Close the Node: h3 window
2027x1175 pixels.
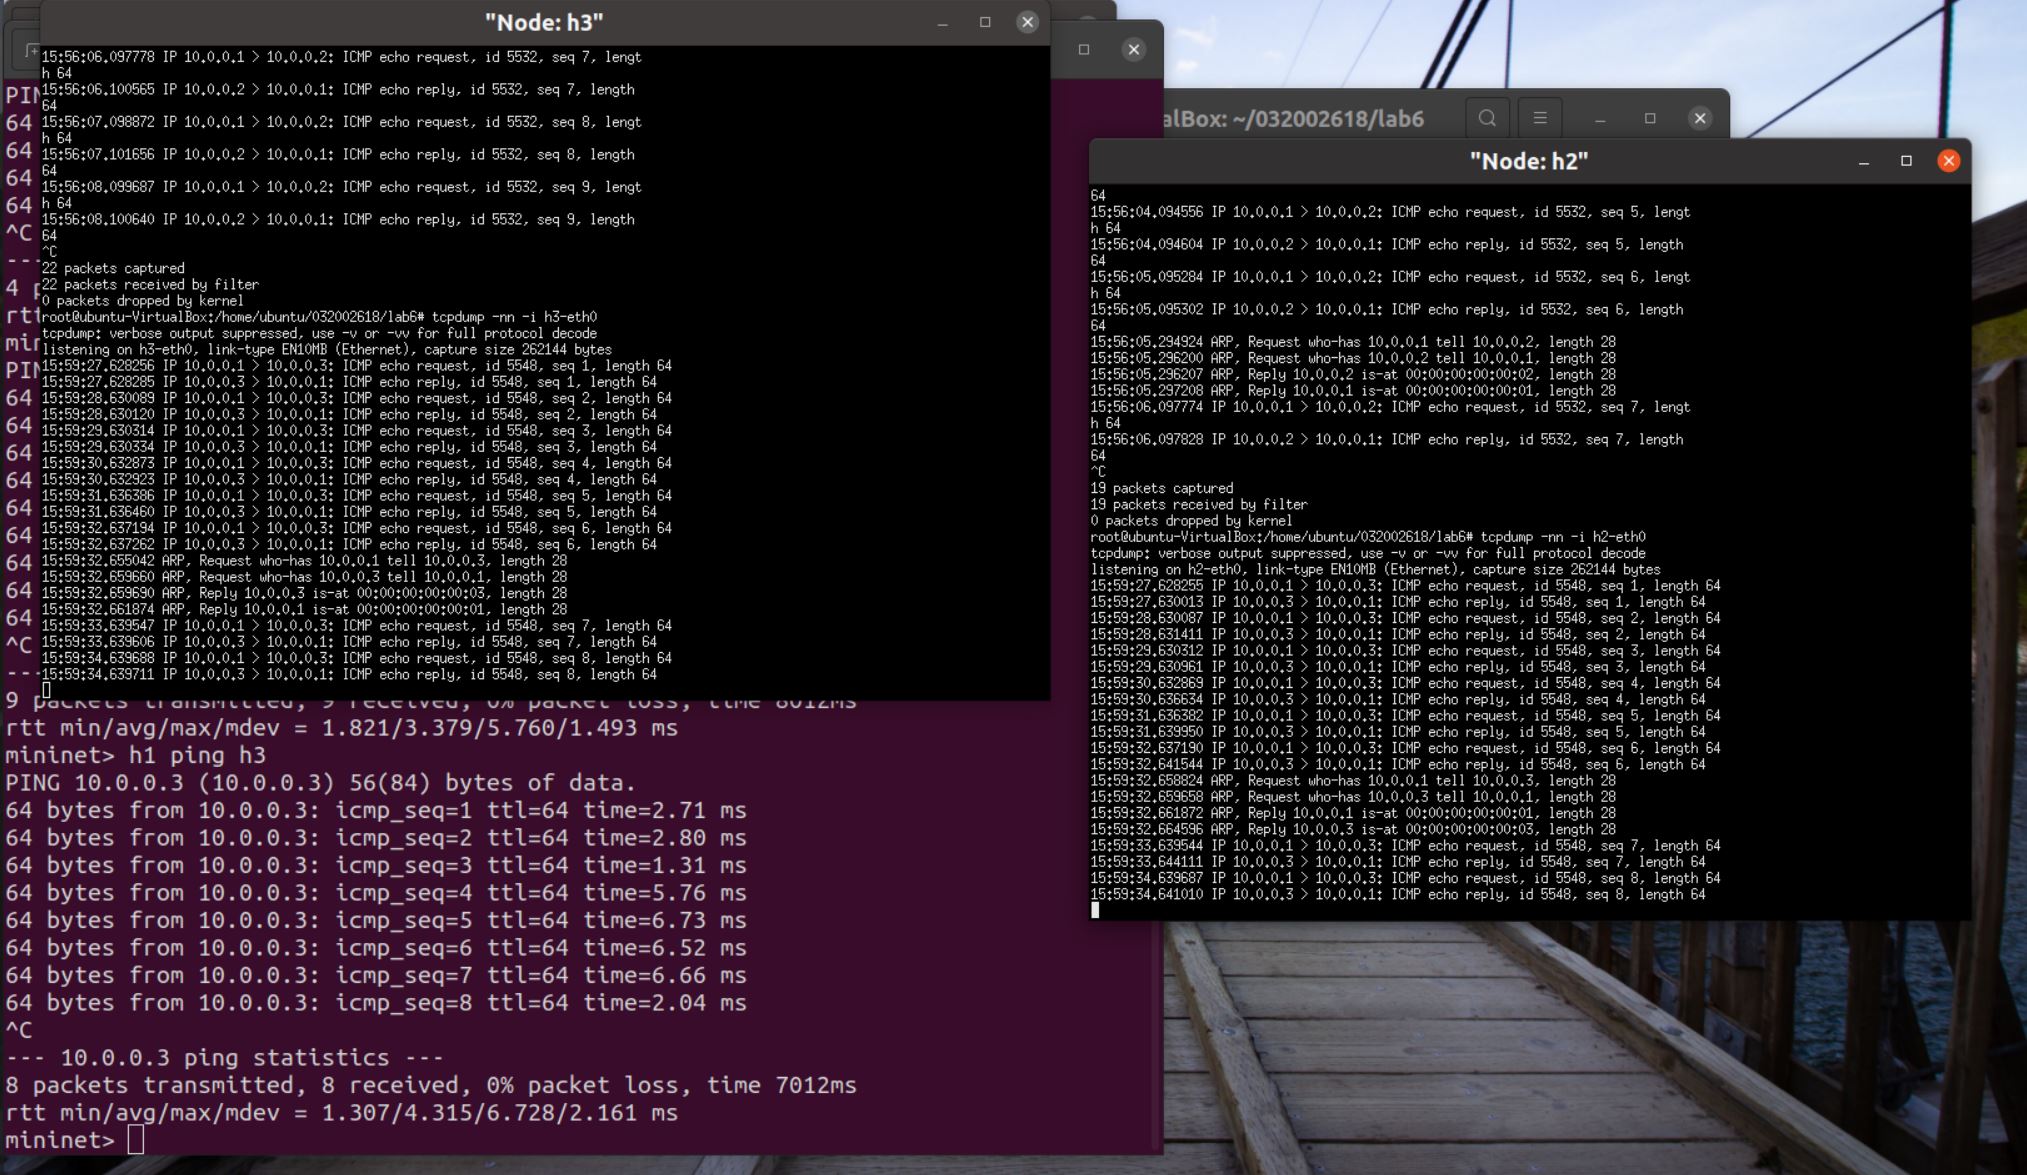tap(1027, 22)
